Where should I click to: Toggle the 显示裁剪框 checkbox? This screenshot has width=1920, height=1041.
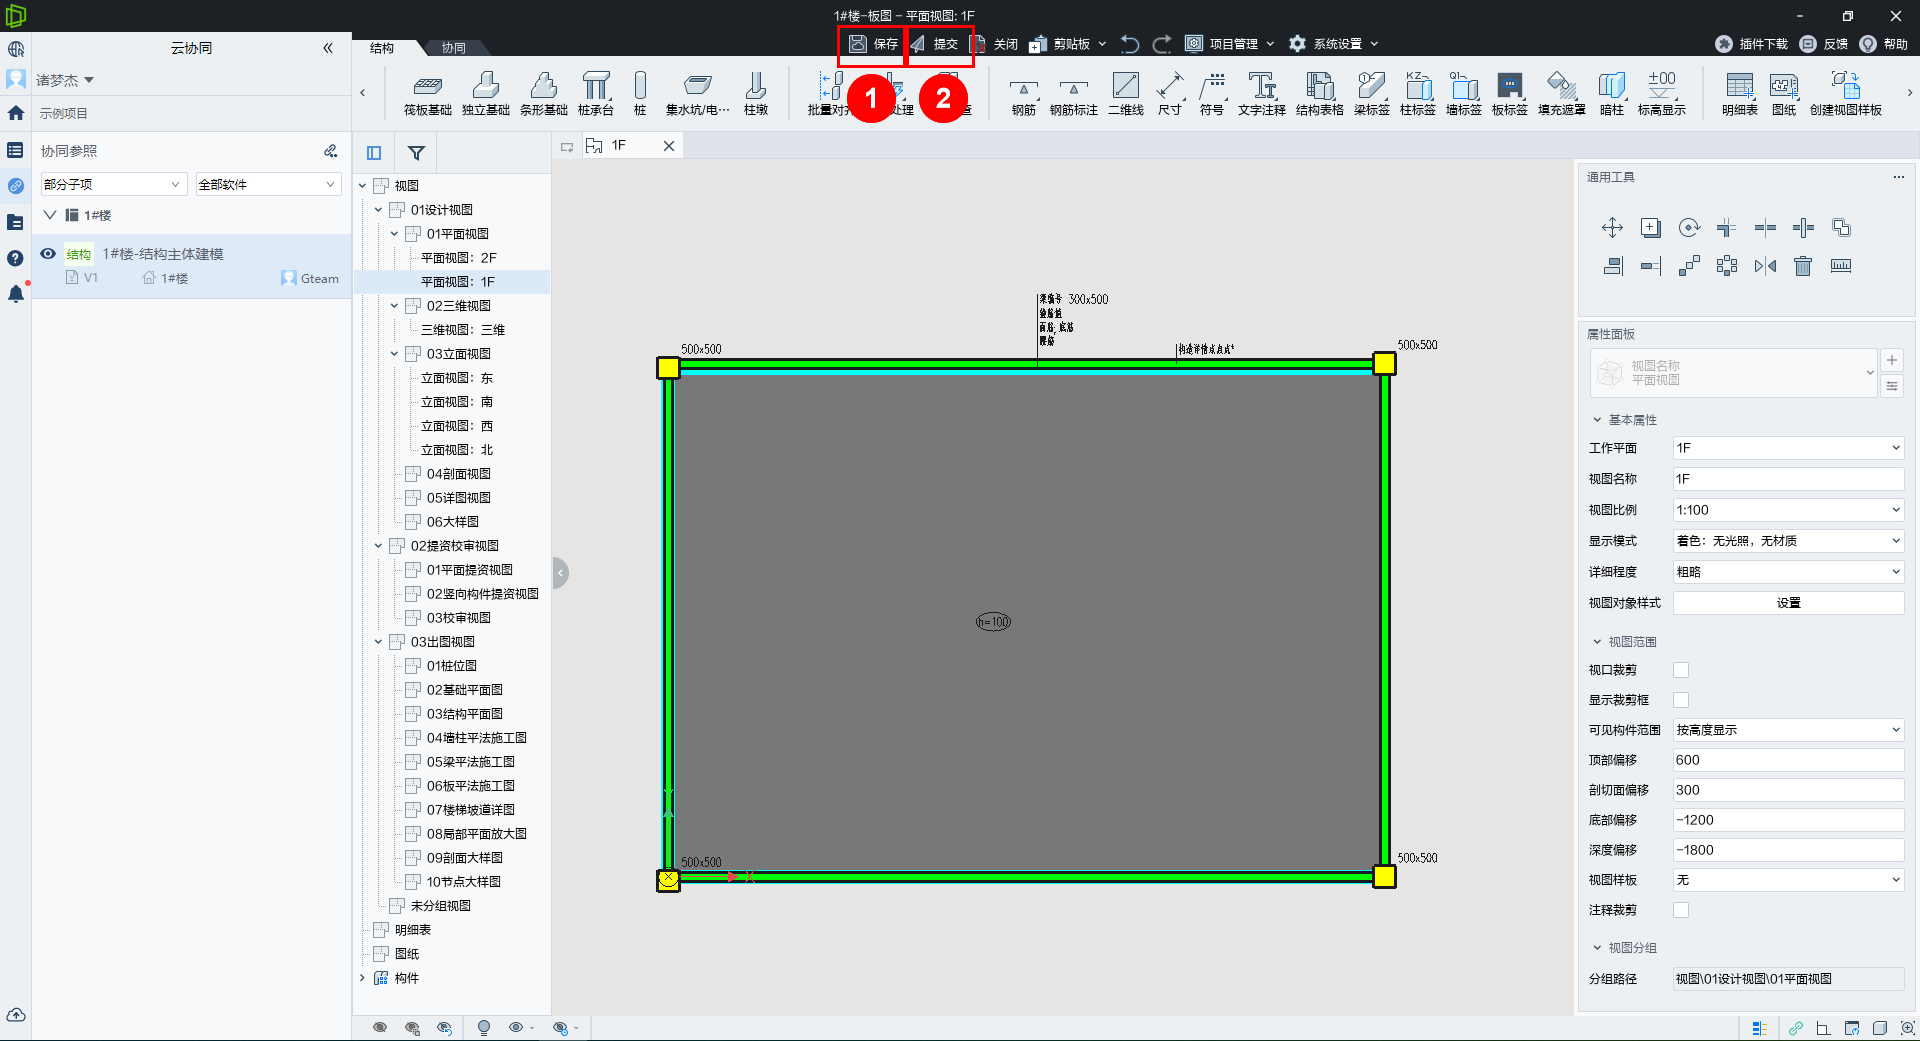pyautogui.click(x=1681, y=700)
